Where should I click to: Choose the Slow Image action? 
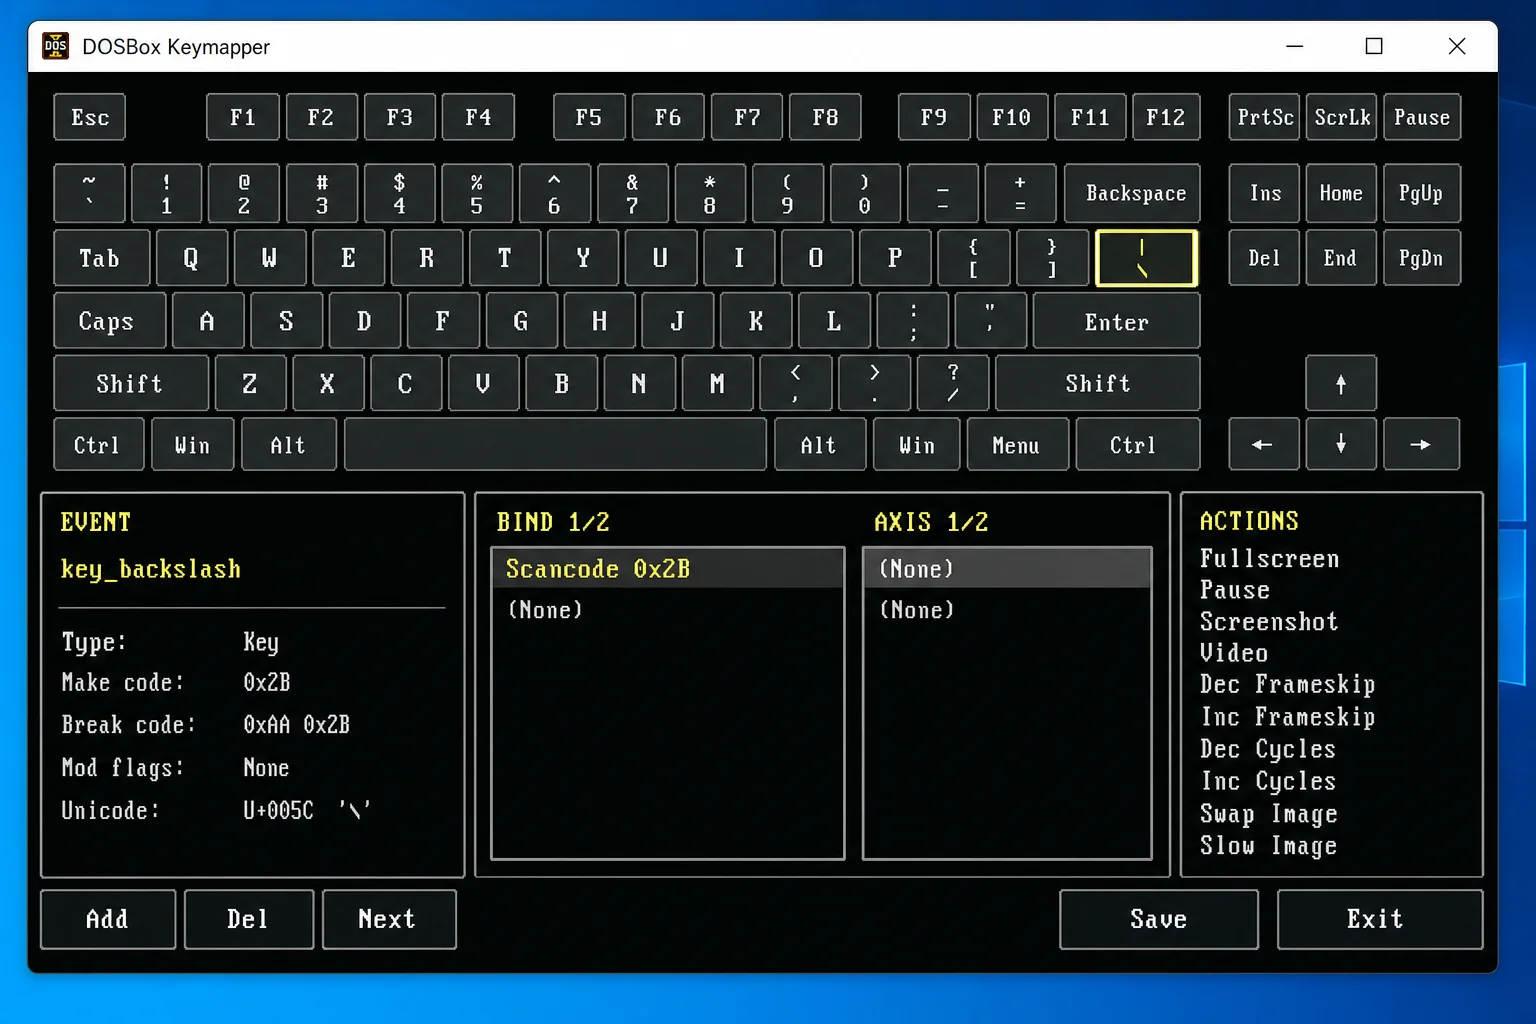[x=1269, y=846]
